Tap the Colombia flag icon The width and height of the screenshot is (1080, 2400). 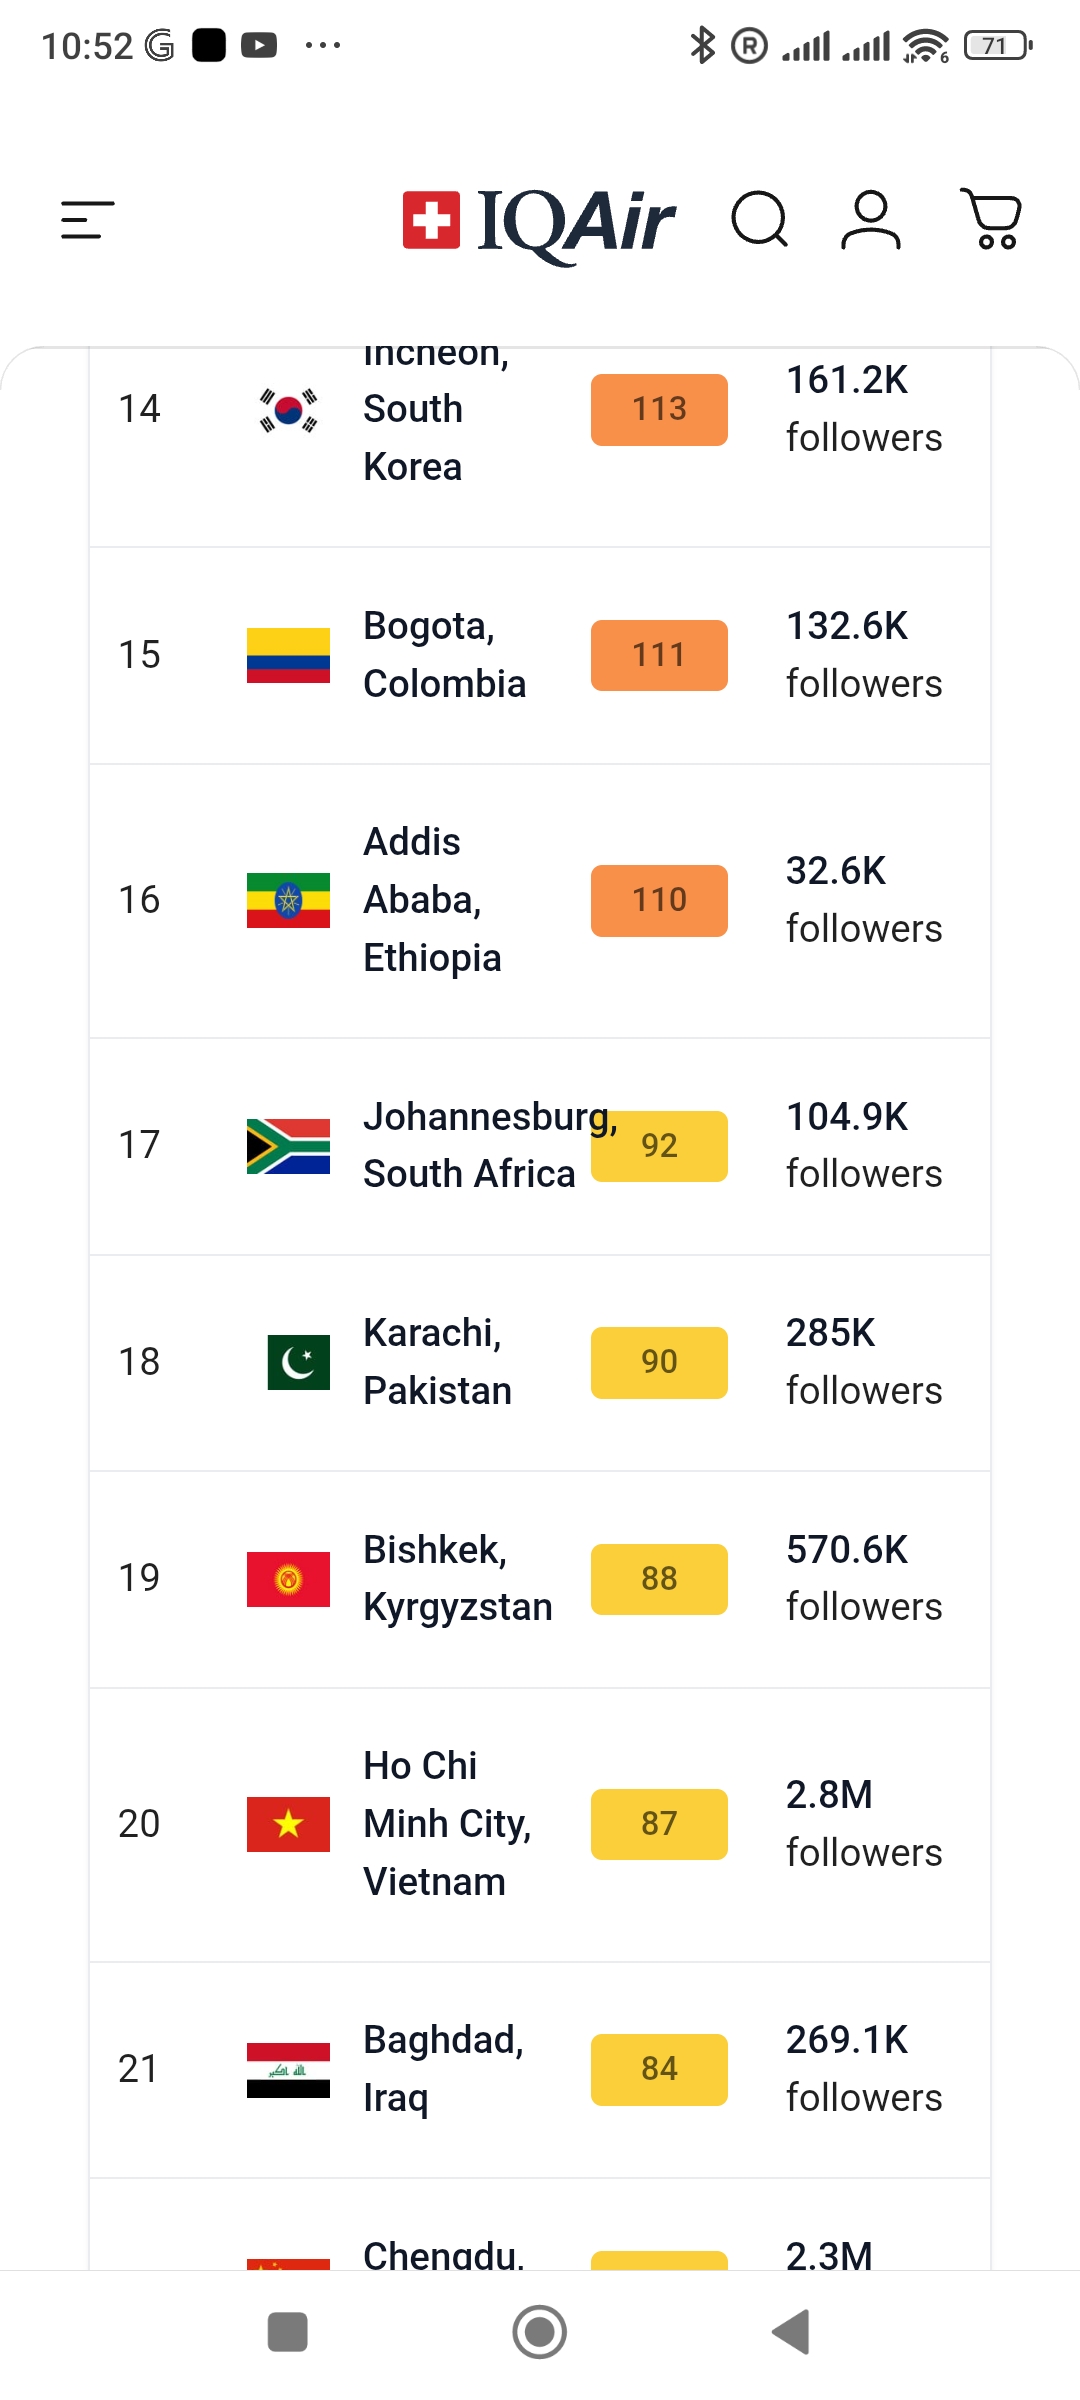point(288,655)
